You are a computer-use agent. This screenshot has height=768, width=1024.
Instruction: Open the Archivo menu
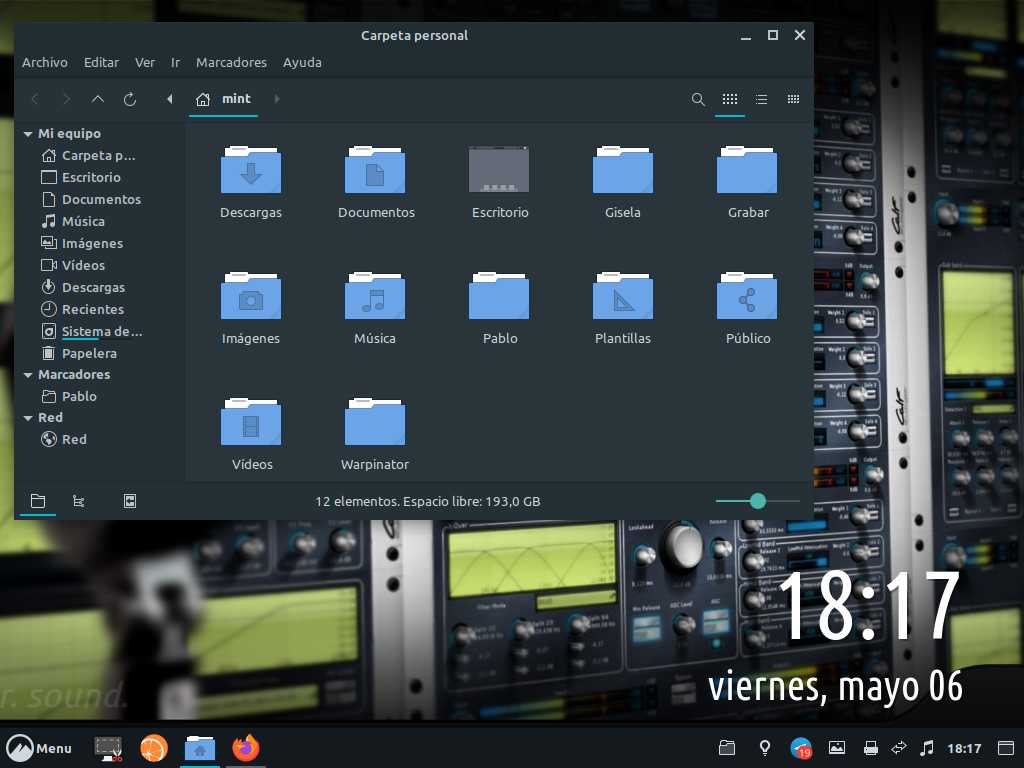tap(45, 62)
